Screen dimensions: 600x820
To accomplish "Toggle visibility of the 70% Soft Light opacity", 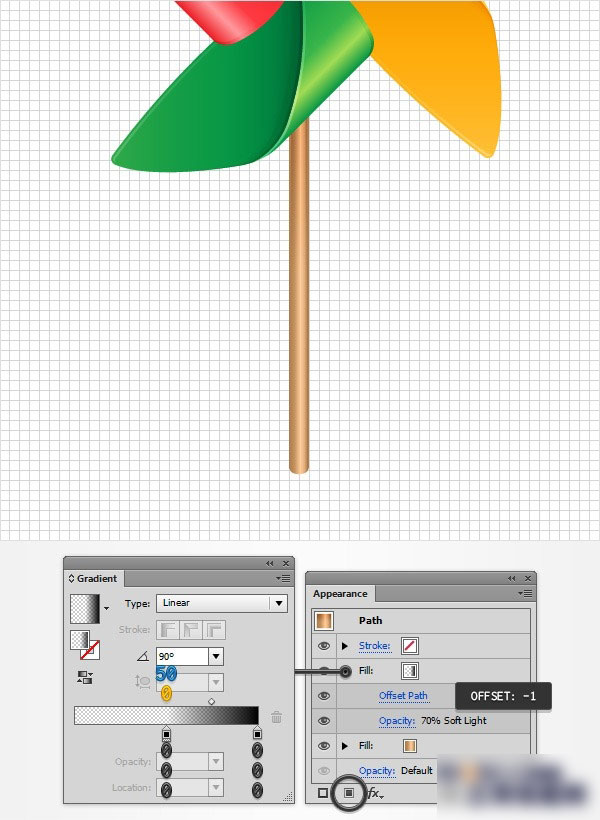I will pos(324,721).
